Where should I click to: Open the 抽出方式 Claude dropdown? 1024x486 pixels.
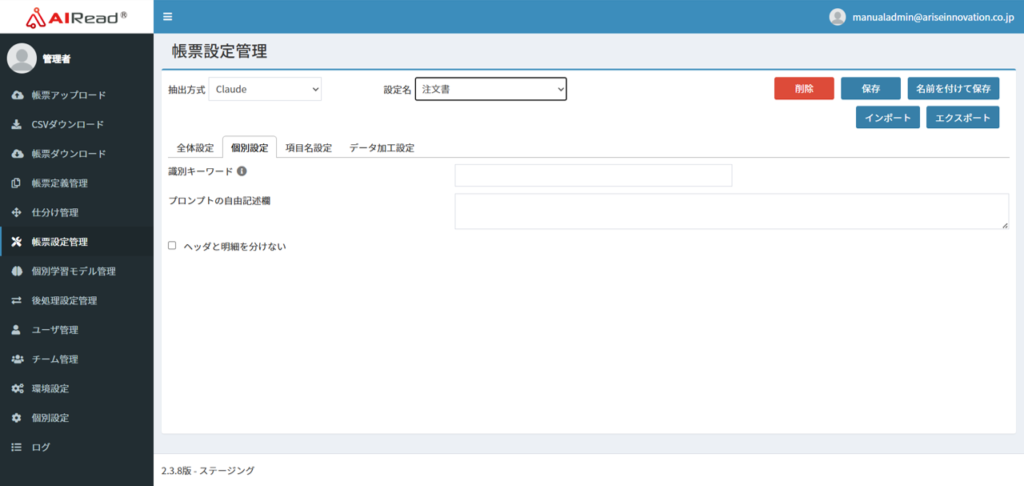(x=265, y=89)
